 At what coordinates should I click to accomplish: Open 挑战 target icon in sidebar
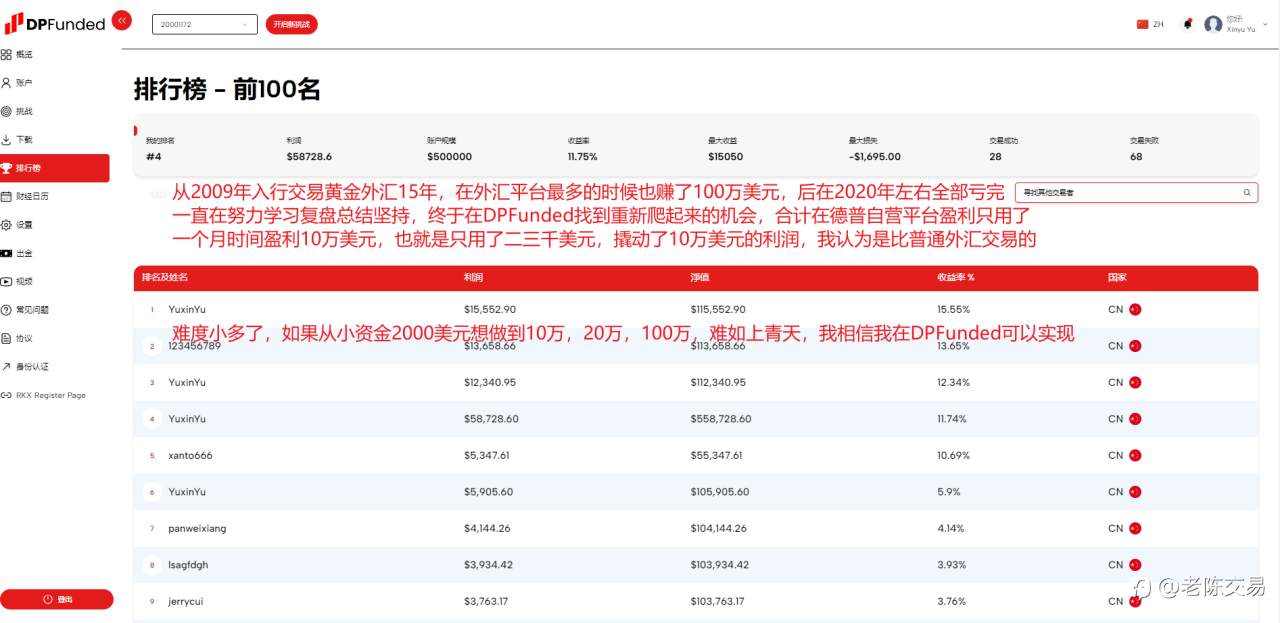pos(6,111)
